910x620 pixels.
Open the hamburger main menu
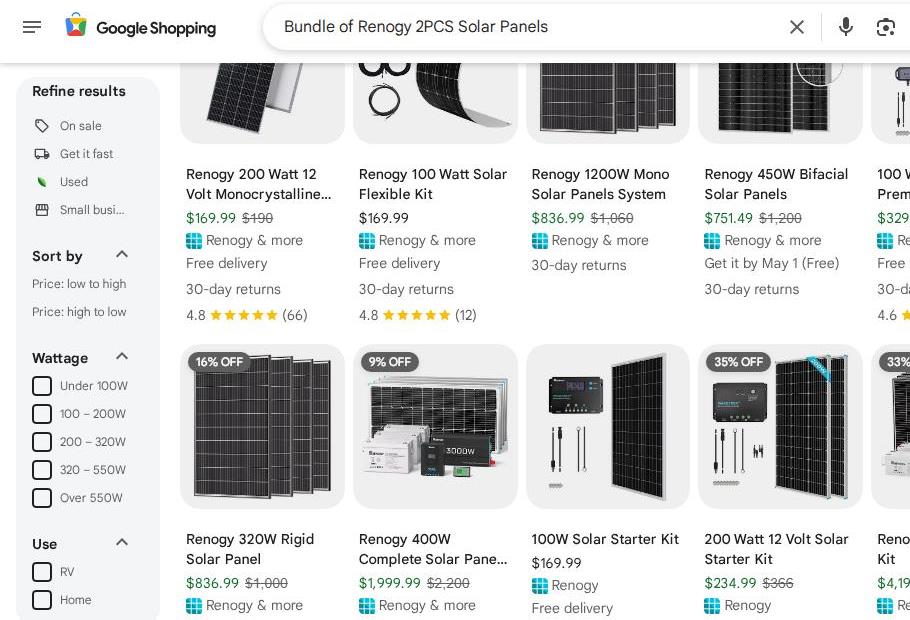coord(32,27)
